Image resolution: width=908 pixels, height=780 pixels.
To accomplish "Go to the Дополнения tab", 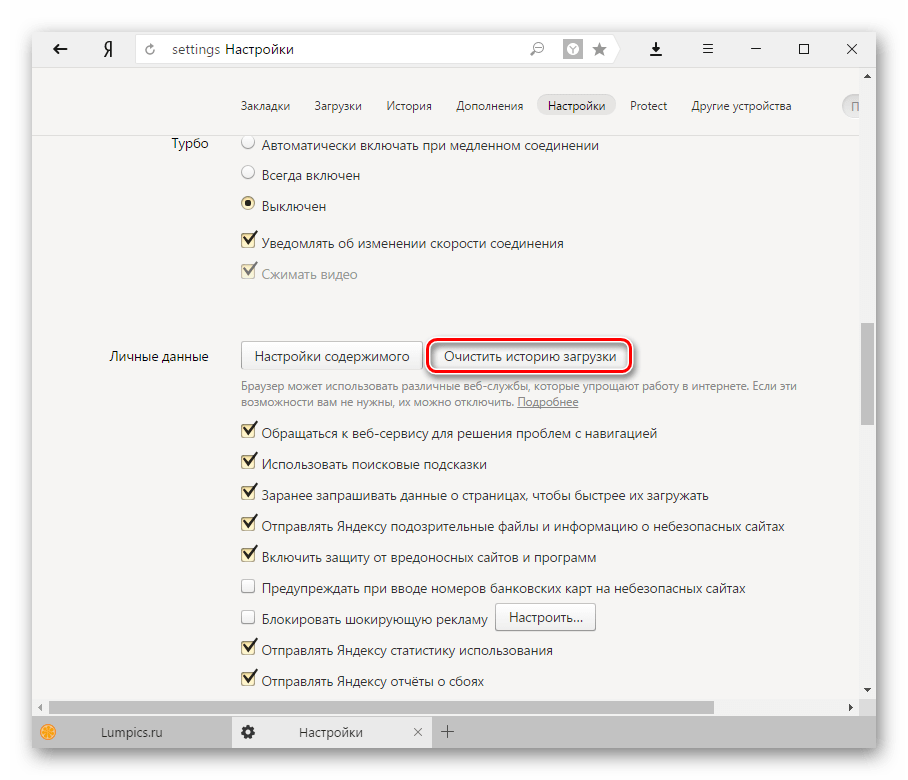I will pos(489,106).
